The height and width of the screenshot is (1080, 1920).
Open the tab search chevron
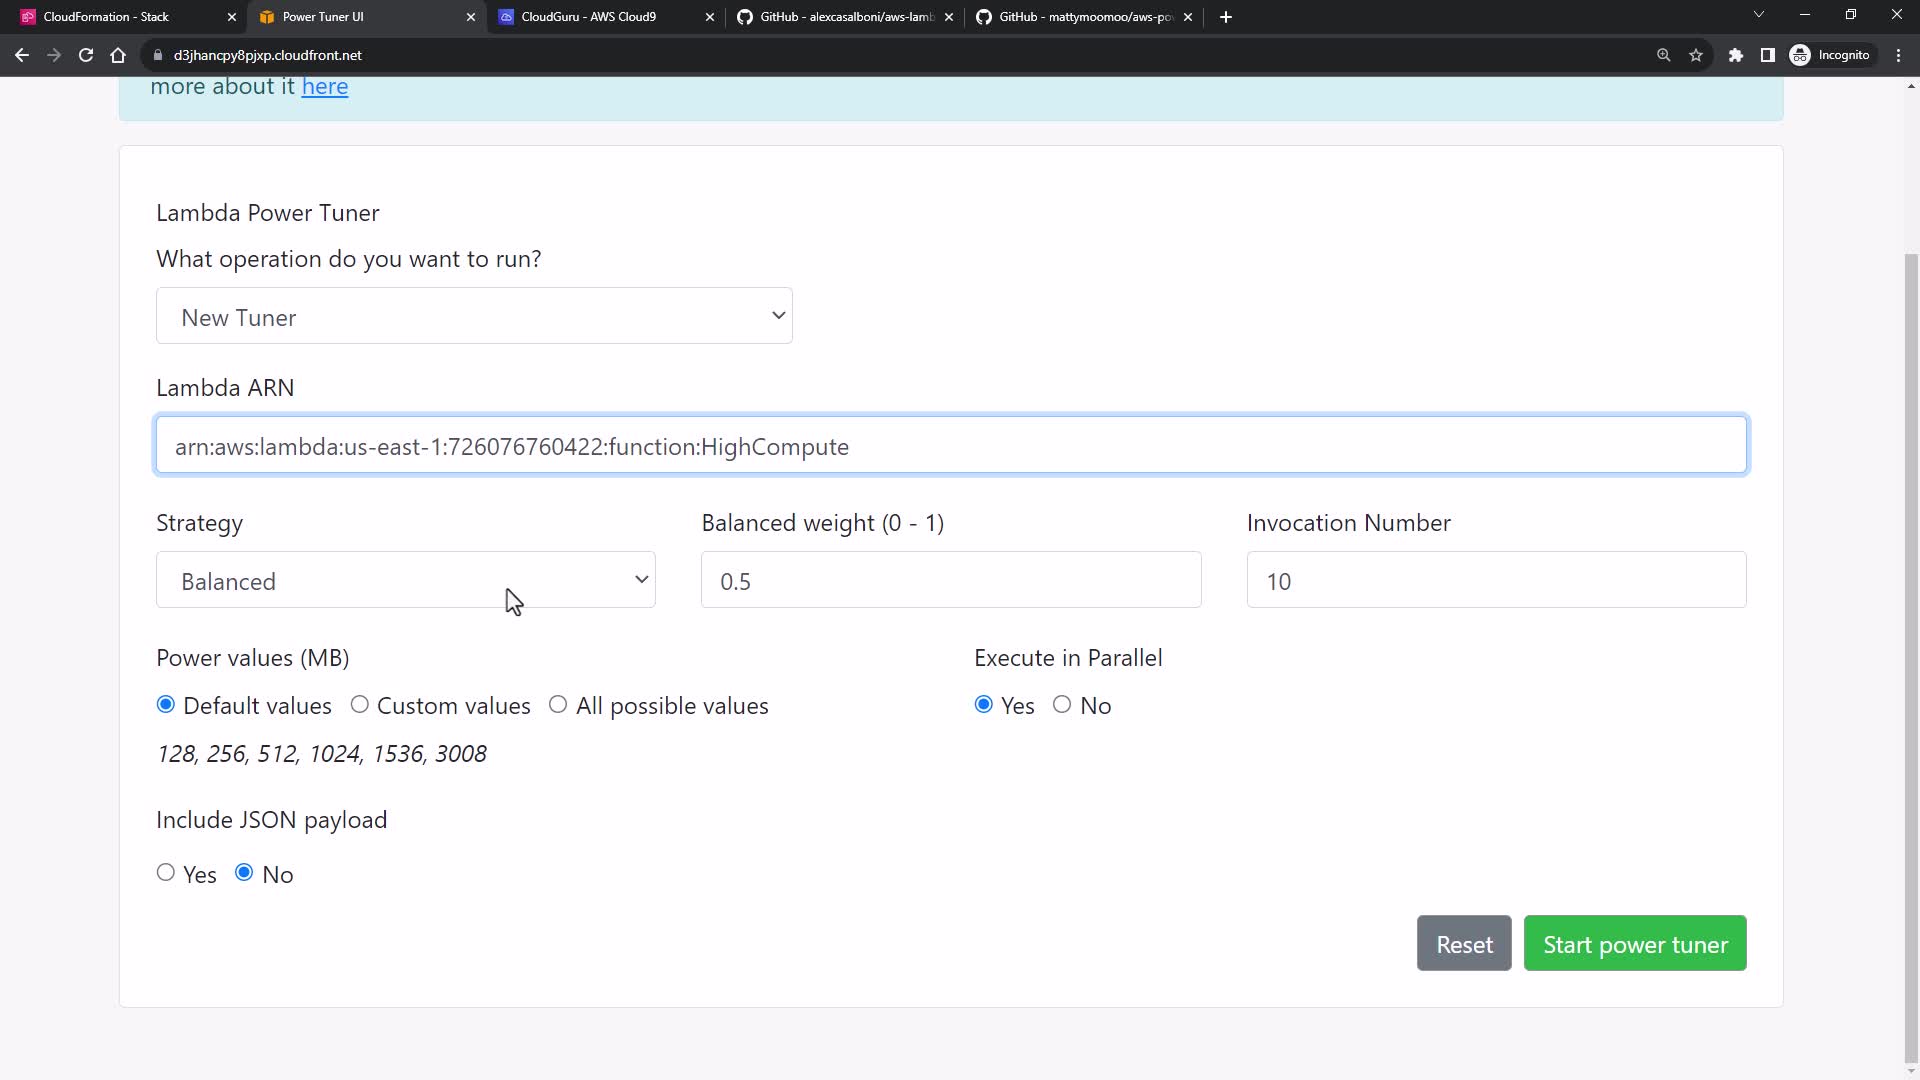[x=1759, y=15]
